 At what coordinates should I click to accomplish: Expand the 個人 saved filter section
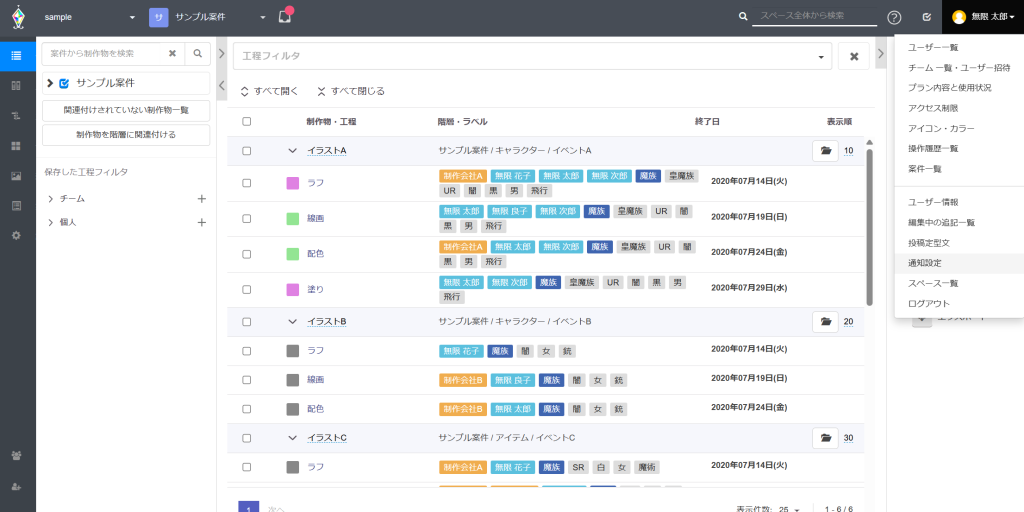[x=50, y=222]
